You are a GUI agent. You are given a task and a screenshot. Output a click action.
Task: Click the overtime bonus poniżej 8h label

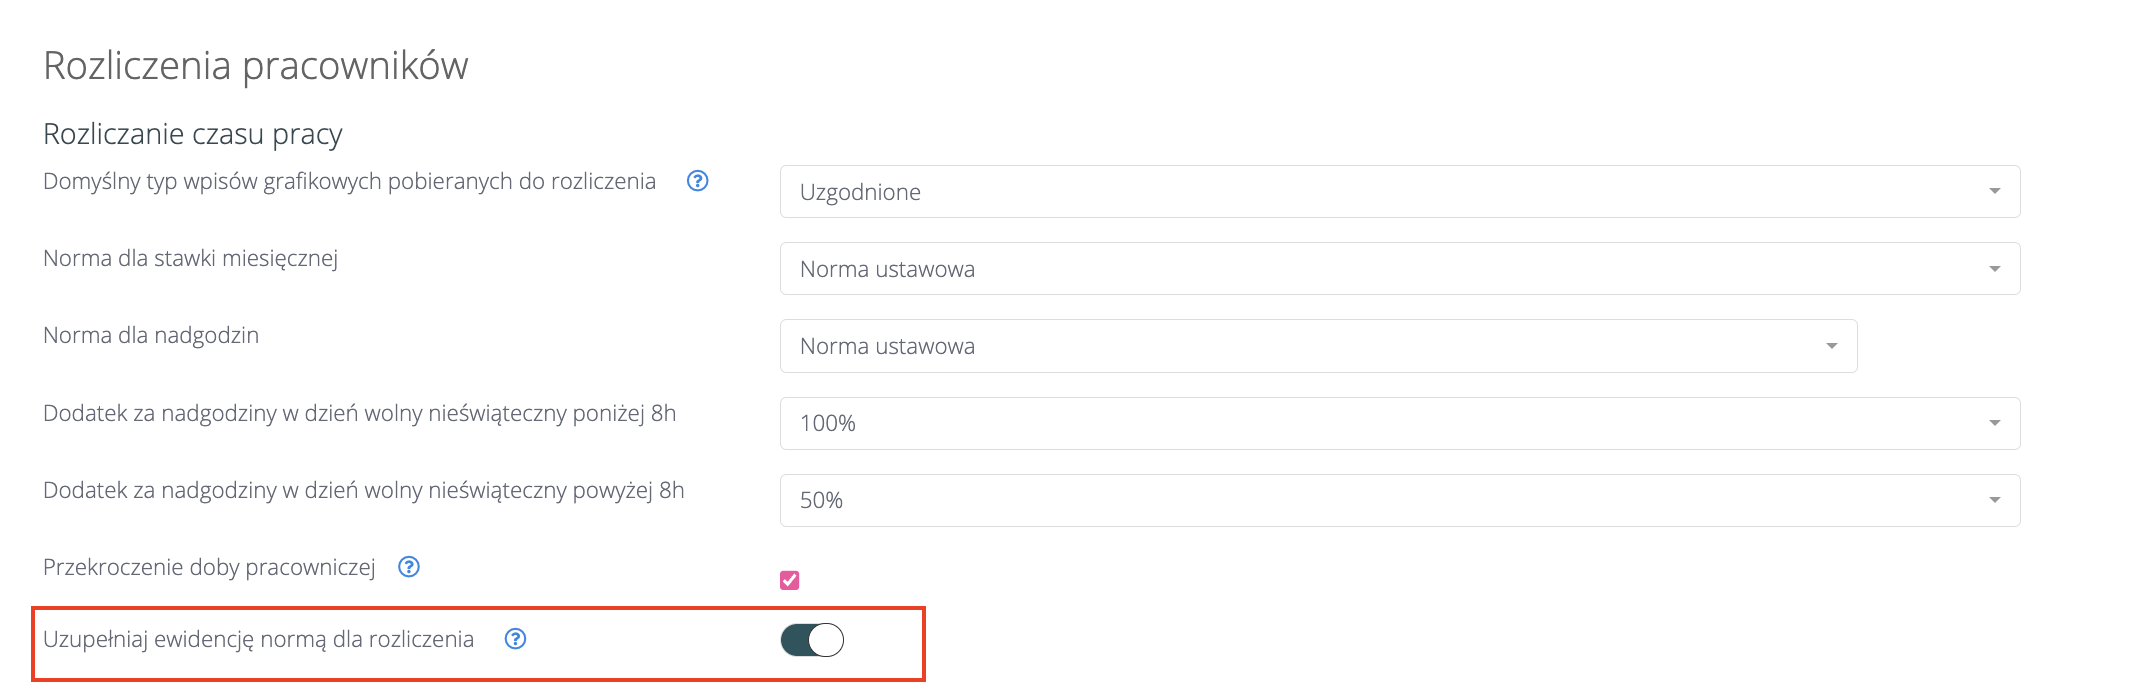pyautogui.click(x=359, y=413)
